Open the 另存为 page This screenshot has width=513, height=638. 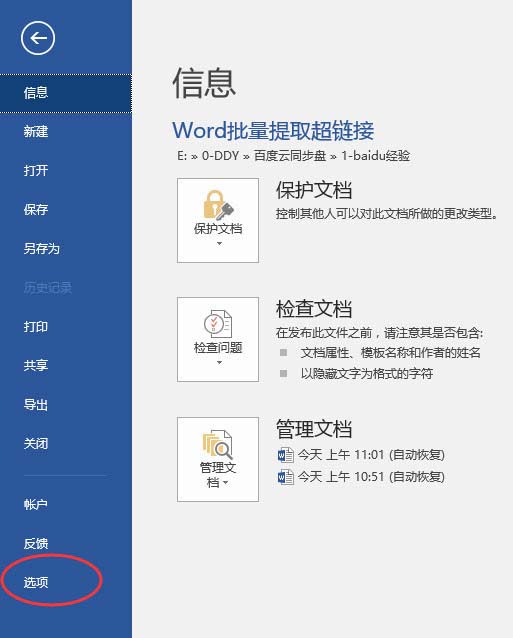tap(65, 248)
